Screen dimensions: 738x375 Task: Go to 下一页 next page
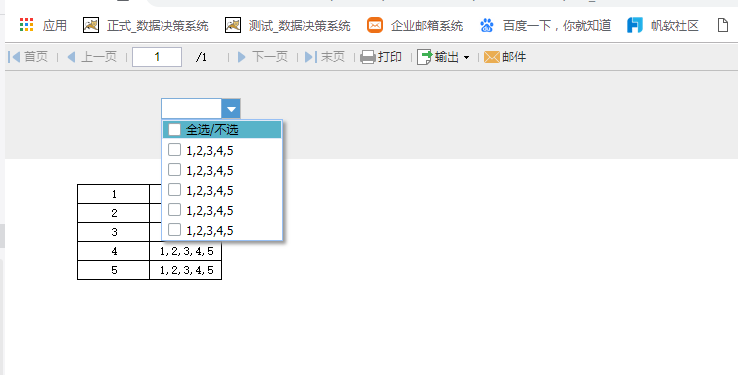pyautogui.click(x=263, y=57)
